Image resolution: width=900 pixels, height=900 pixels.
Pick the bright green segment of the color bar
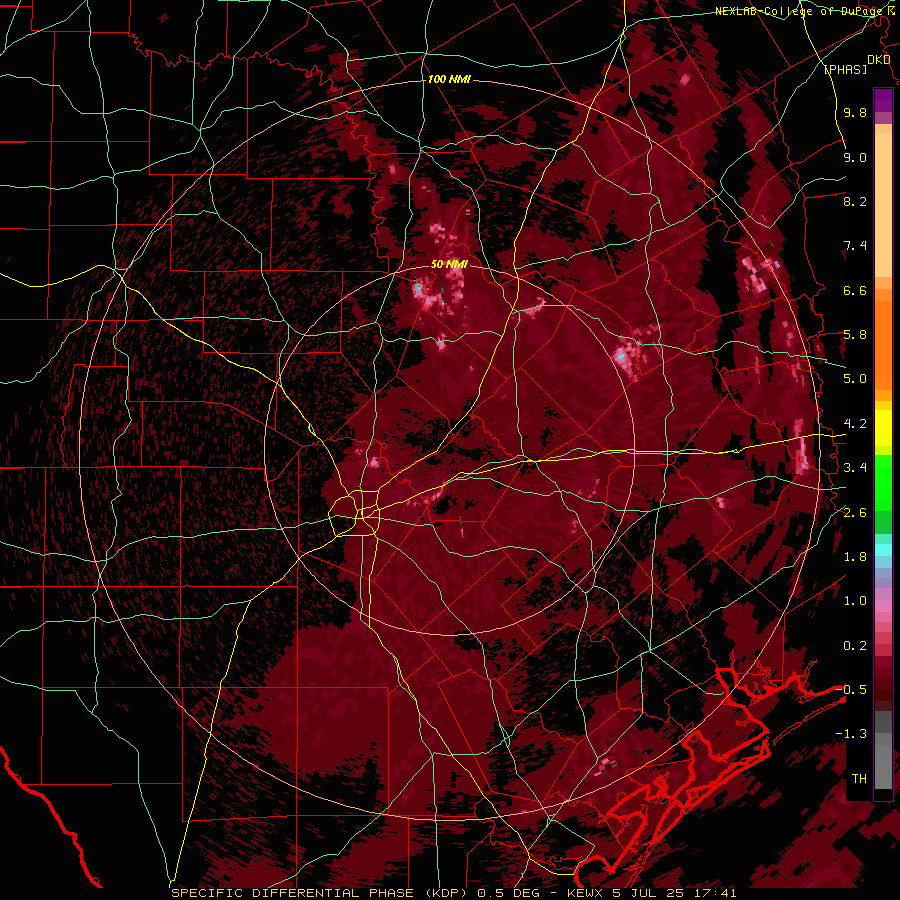(883, 482)
